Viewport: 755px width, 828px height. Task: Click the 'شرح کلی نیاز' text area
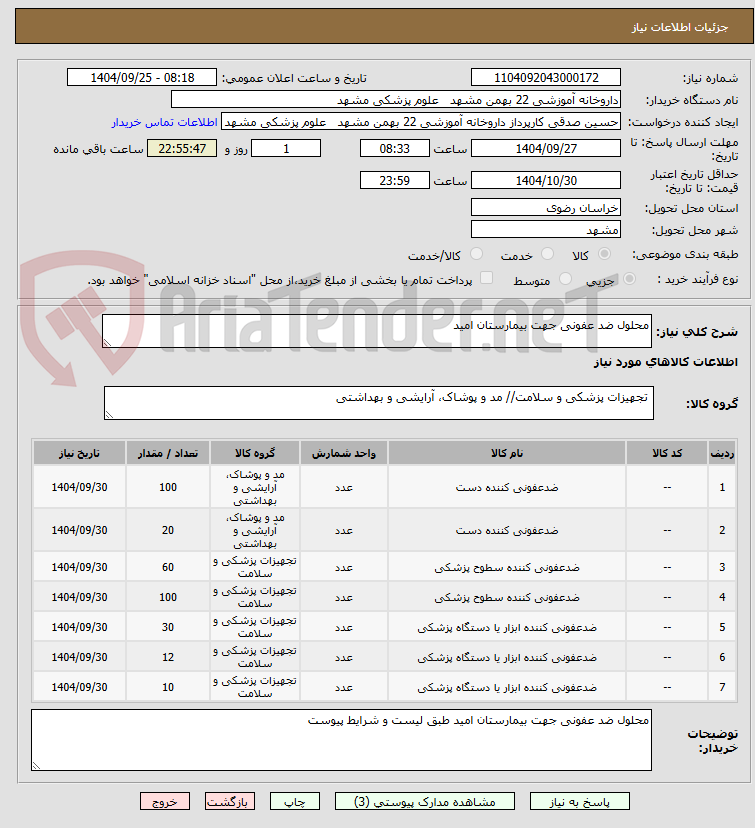(378, 331)
